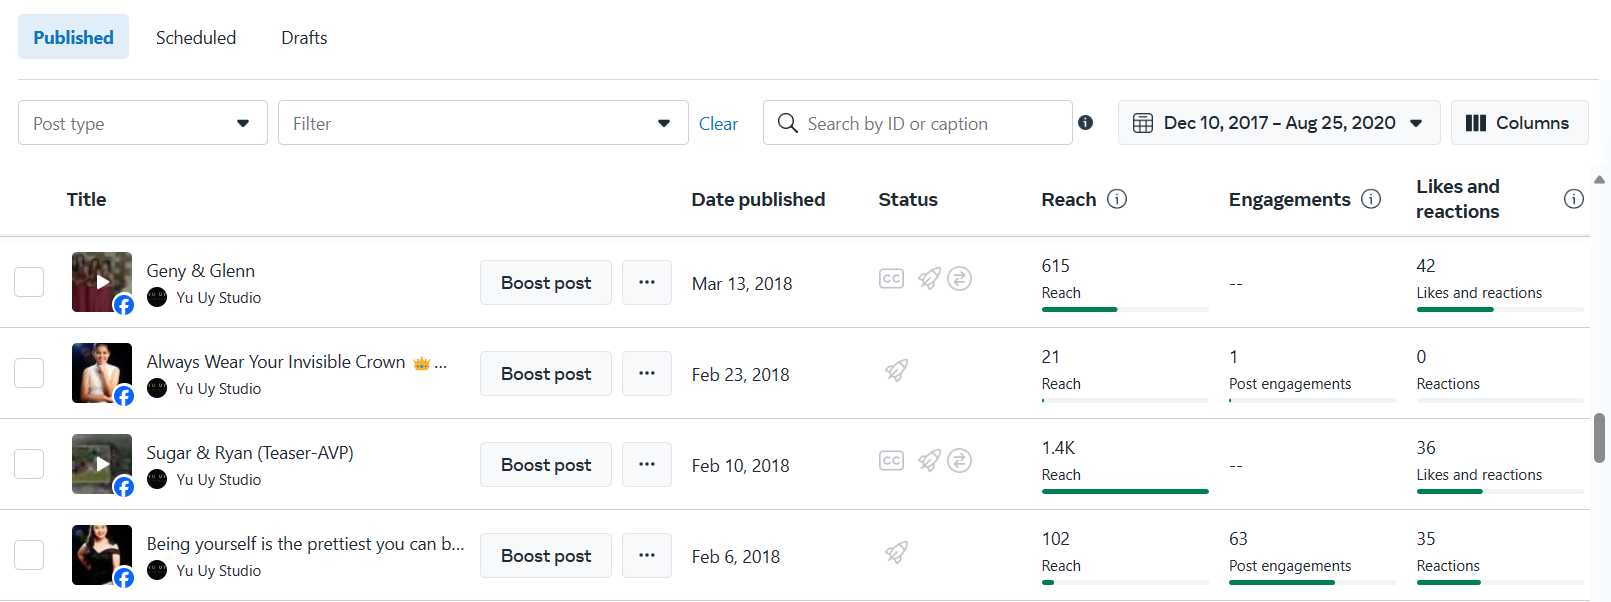The image size is (1611, 602).
Task: Click crosspost icon in Sugar & Ryan row
Action: (959, 461)
